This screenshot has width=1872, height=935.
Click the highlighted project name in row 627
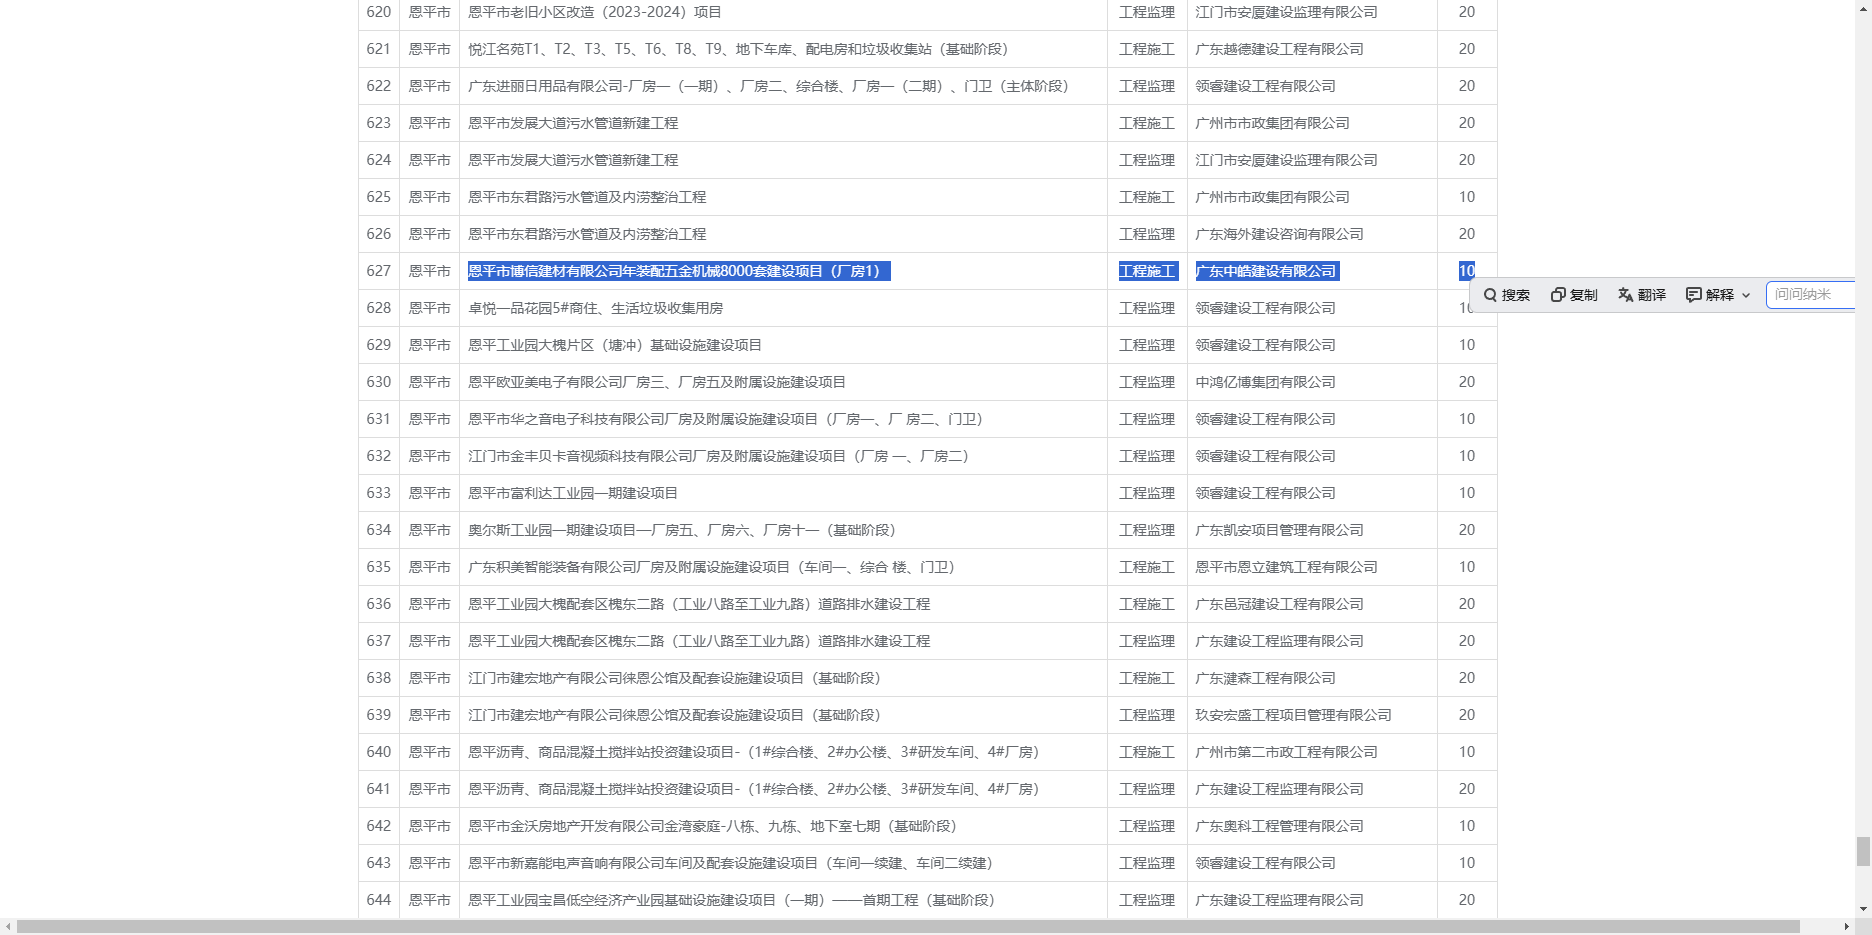tap(678, 271)
